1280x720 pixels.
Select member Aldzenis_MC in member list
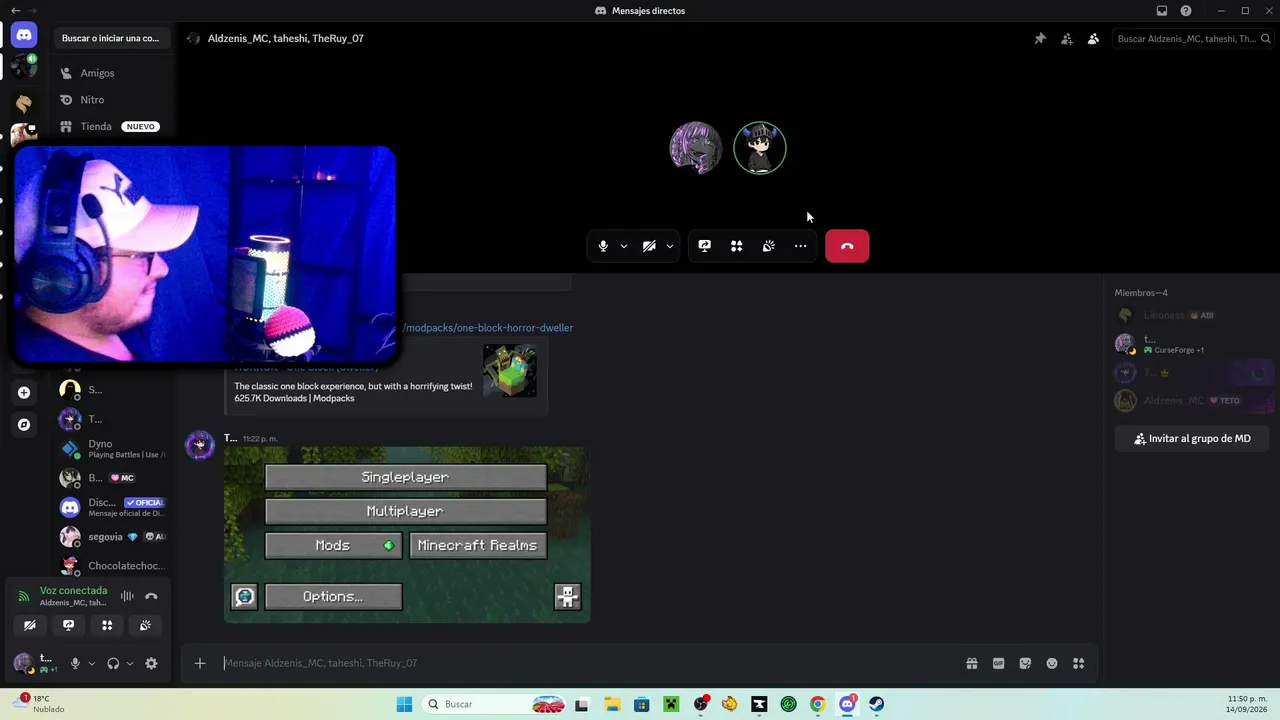point(1191,400)
